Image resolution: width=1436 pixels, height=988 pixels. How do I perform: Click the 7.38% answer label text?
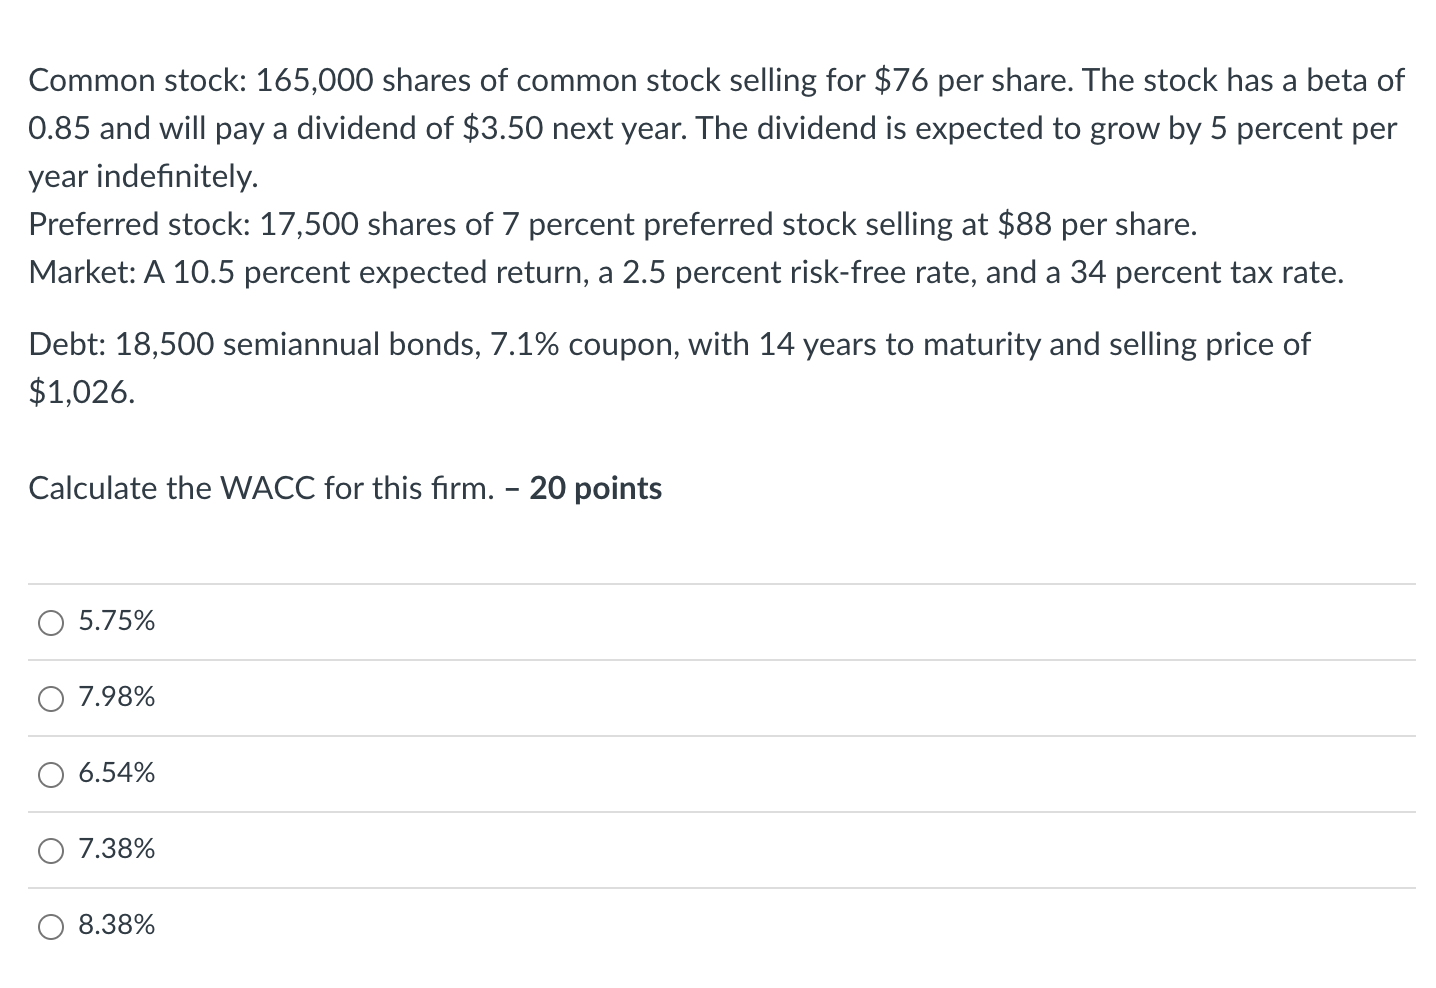116,849
